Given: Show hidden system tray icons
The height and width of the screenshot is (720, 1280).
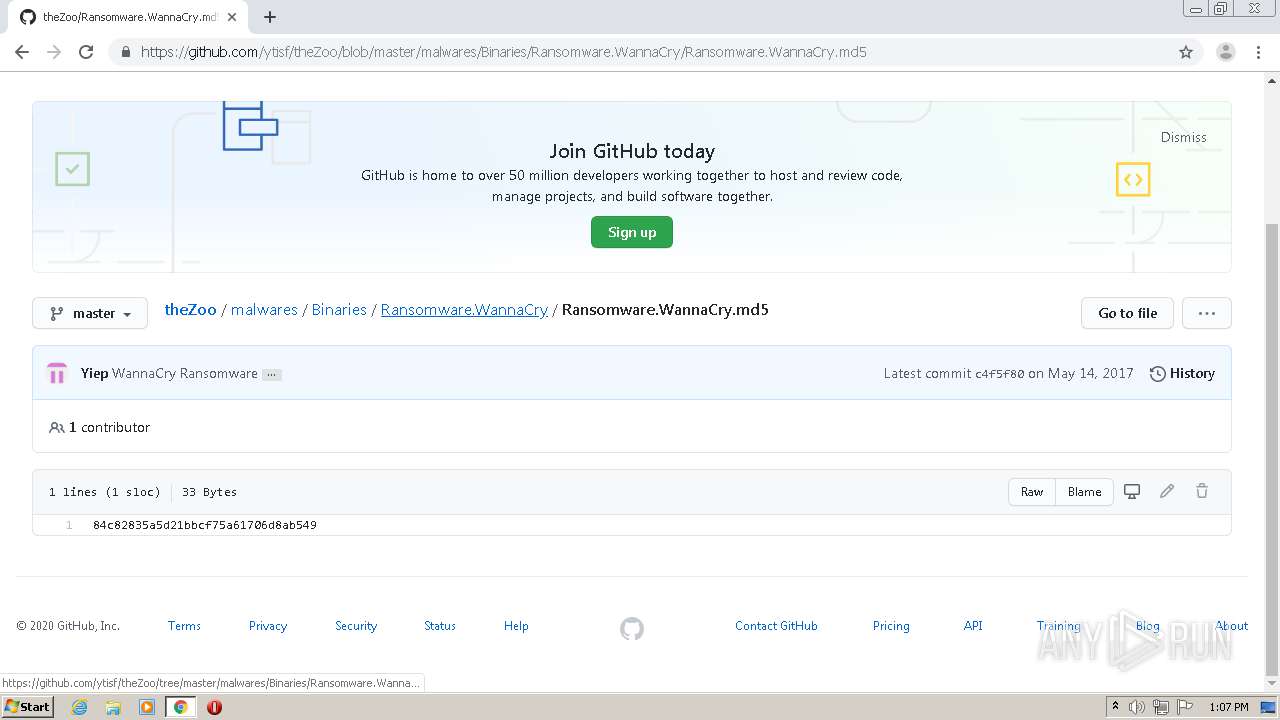Looking at the screenshot, I should [1115, 707].
